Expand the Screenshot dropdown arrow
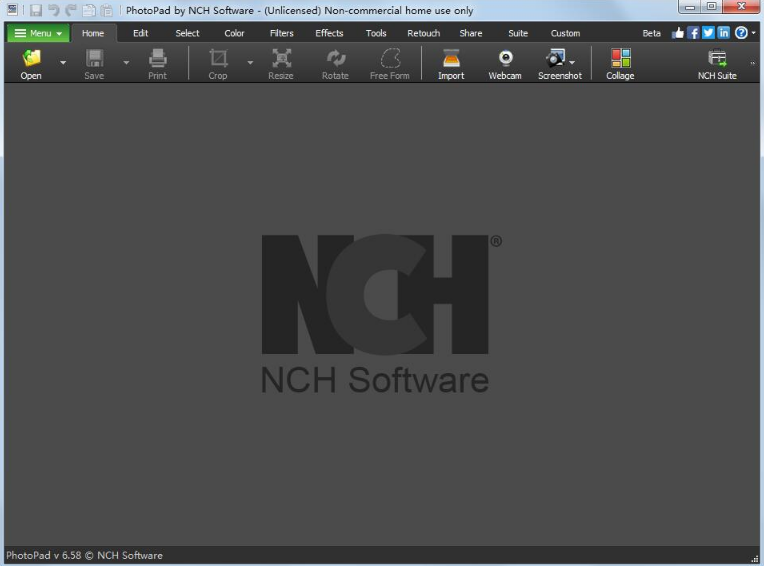 (572, 62)
